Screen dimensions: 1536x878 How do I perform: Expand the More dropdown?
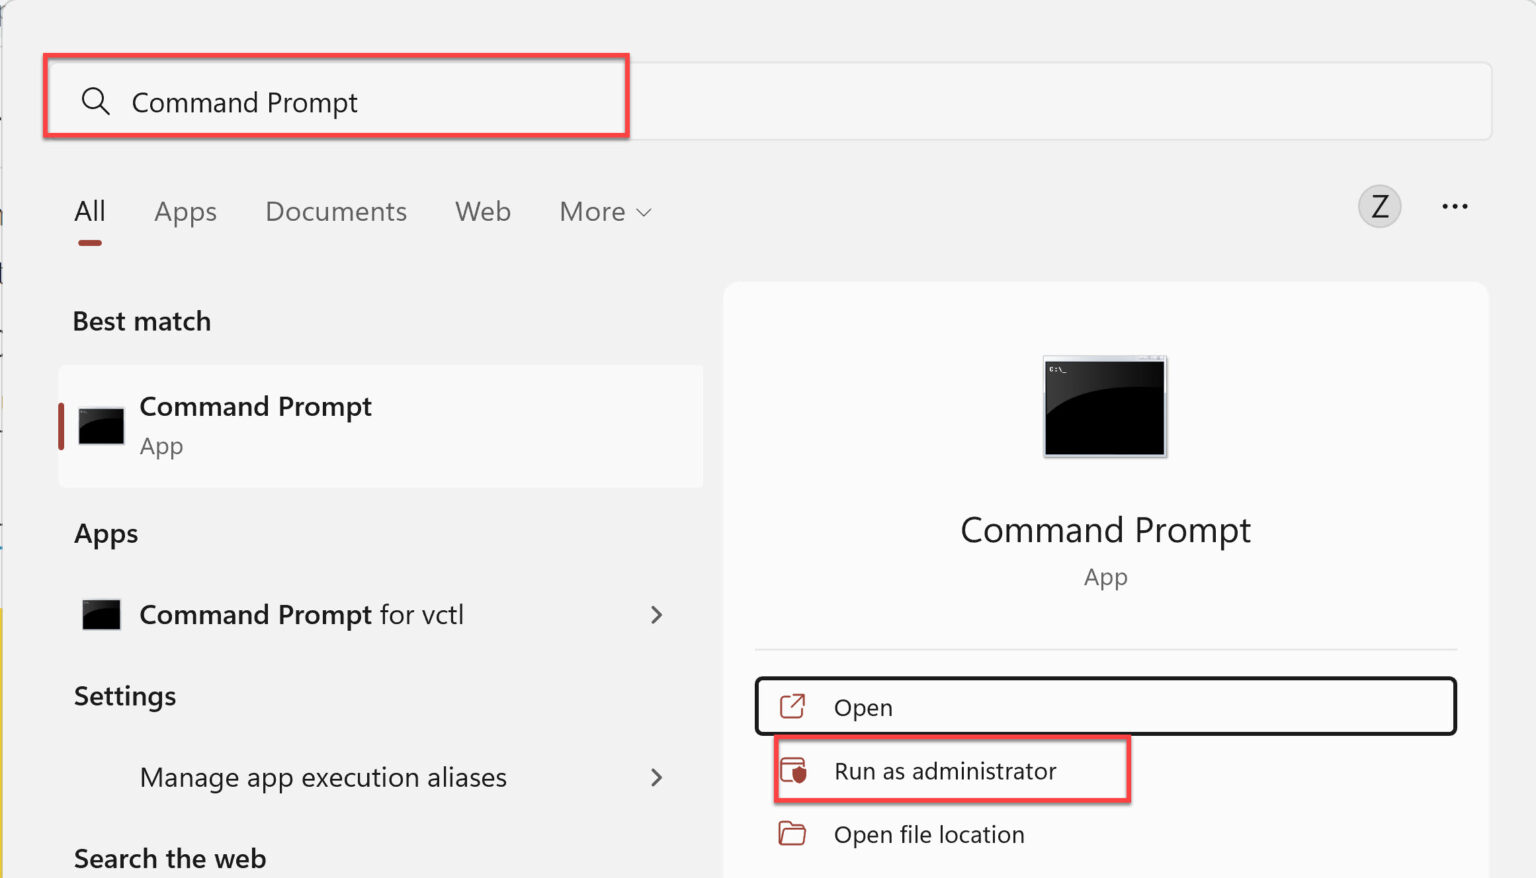pyautogui.click(x=605, y=211)
